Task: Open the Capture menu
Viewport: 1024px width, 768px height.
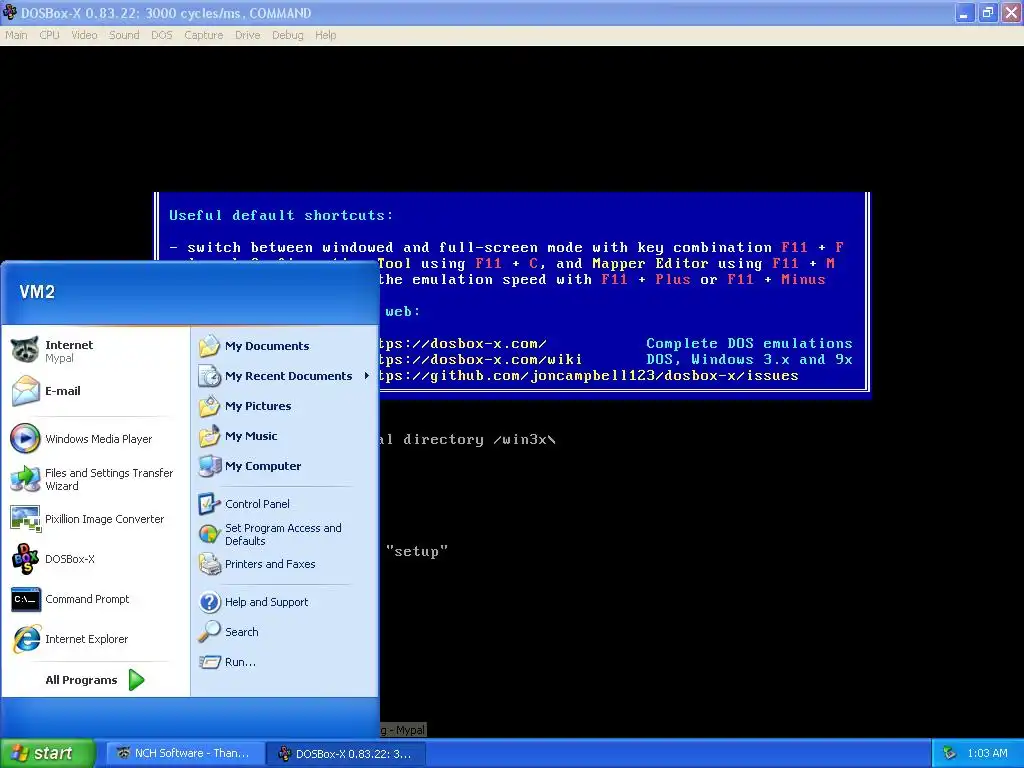Action: point(204,35)
